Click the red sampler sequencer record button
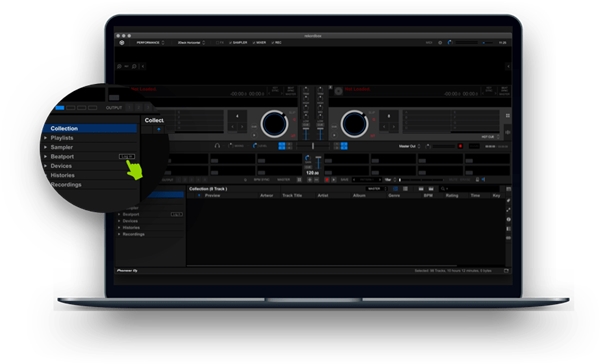600x364 pixels. pos(327,180)
